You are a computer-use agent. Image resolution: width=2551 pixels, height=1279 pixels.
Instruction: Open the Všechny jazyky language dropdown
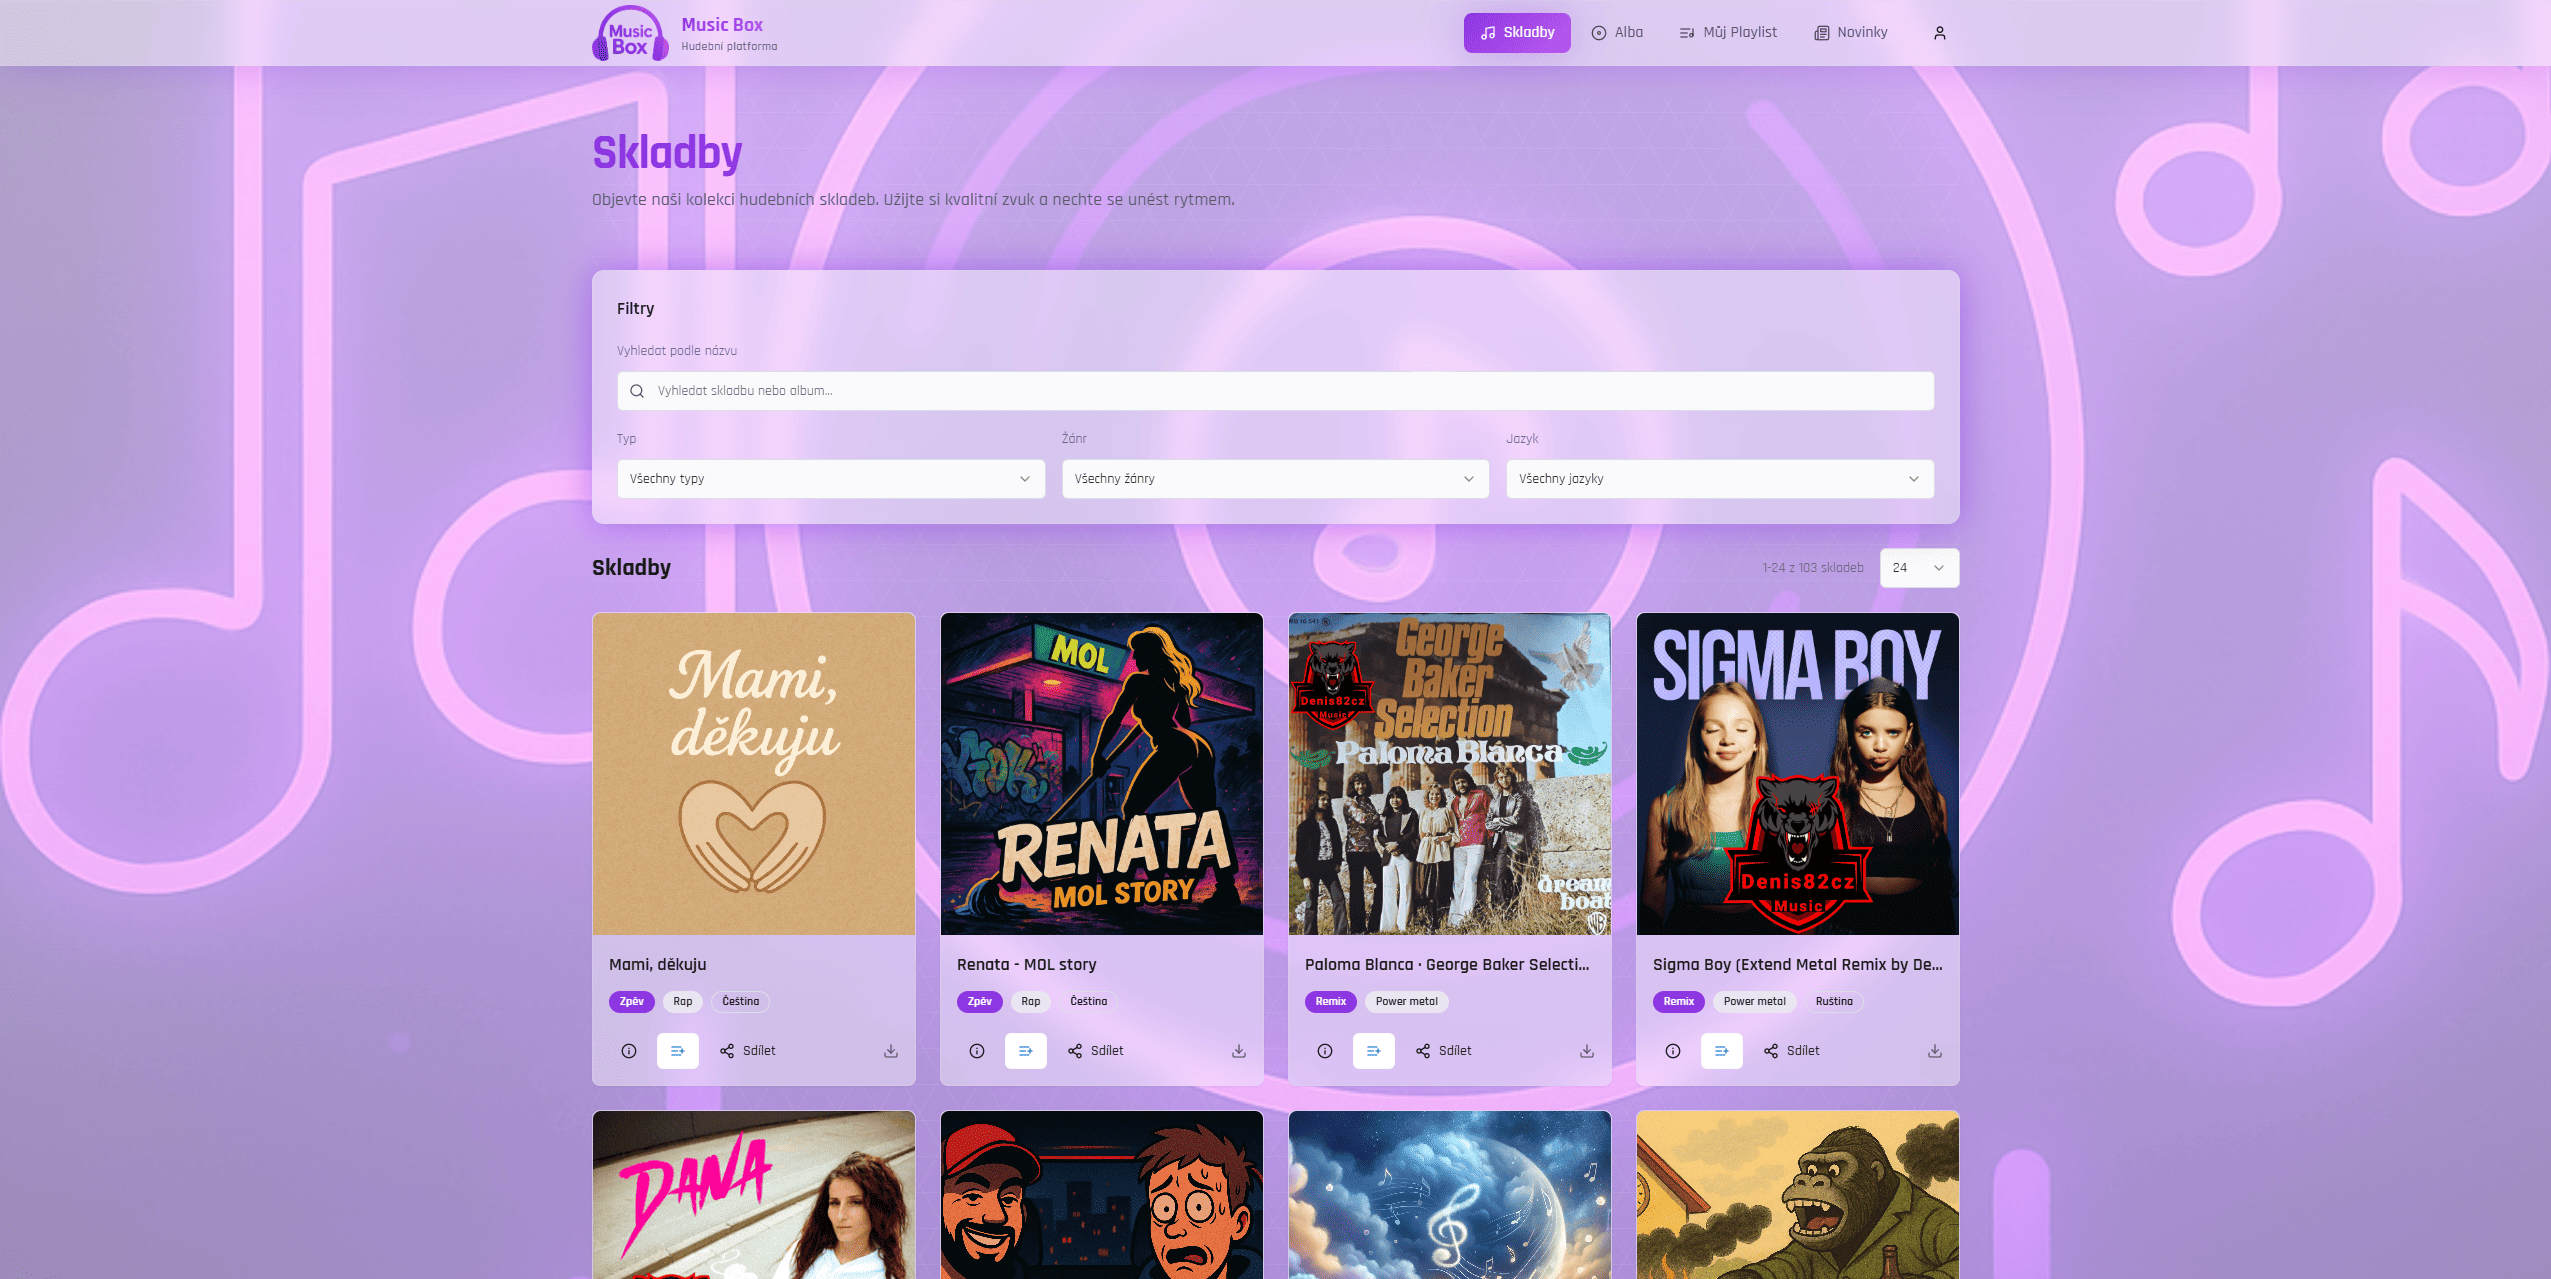pyautogui.click(x=1719, y=479)
